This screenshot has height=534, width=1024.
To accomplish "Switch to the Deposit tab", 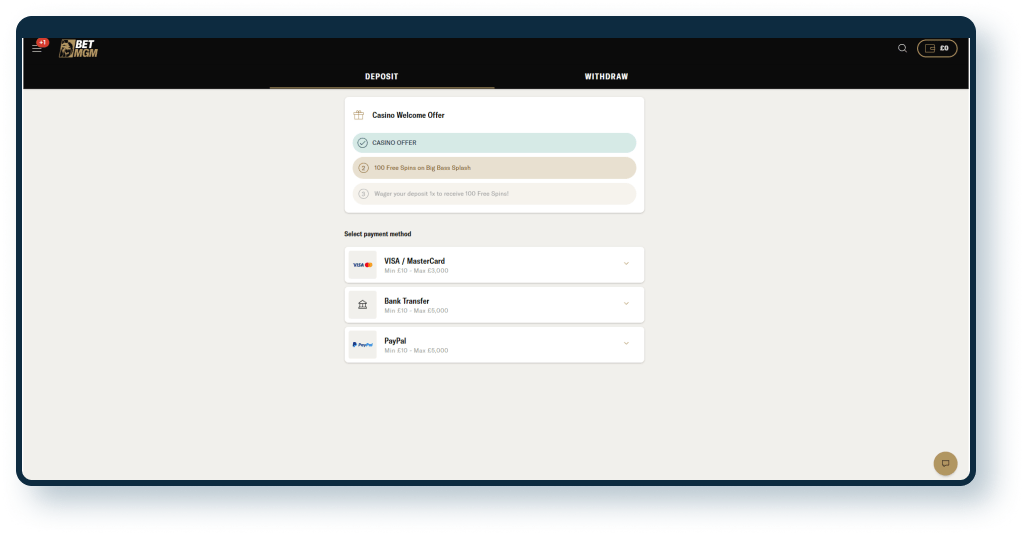I will 381,77.
